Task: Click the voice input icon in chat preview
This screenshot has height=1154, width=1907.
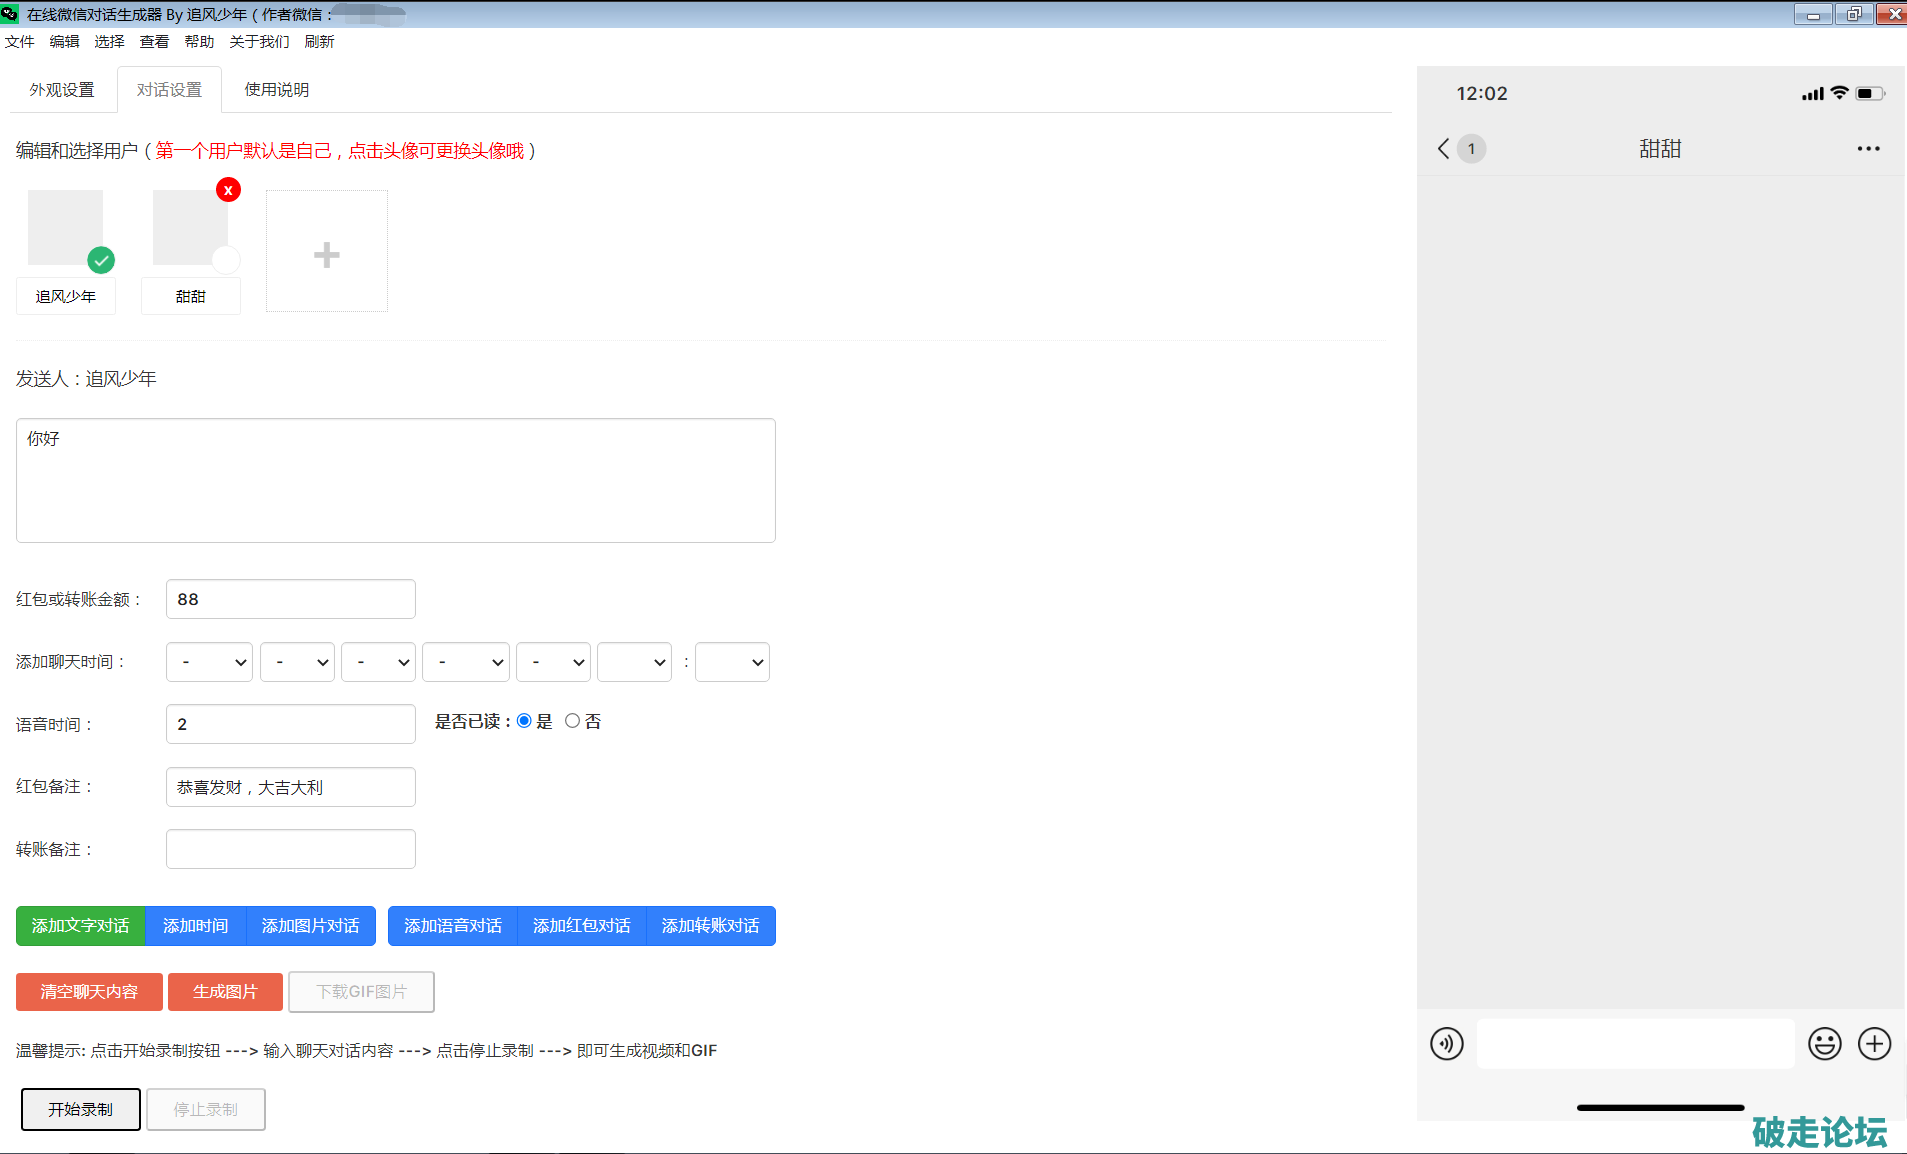Action: point(1446,1043)
